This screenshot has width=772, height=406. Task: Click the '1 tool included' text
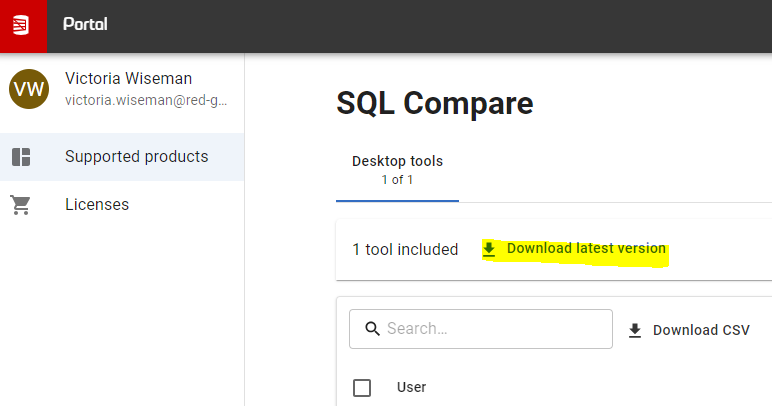405,250
